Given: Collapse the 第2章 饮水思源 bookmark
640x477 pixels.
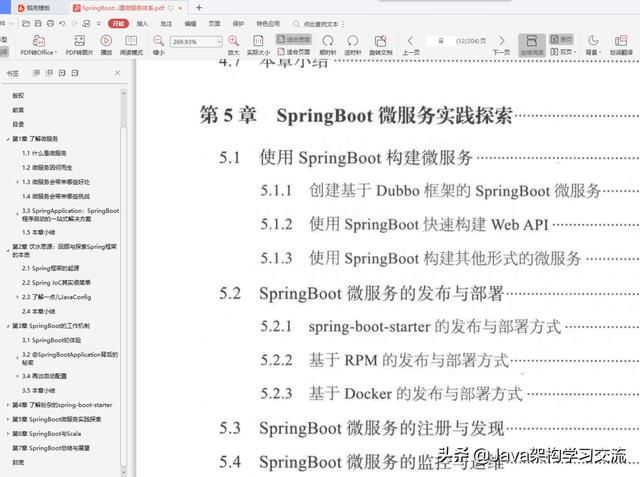Looking at the screenshot, I should pos(8,249).
